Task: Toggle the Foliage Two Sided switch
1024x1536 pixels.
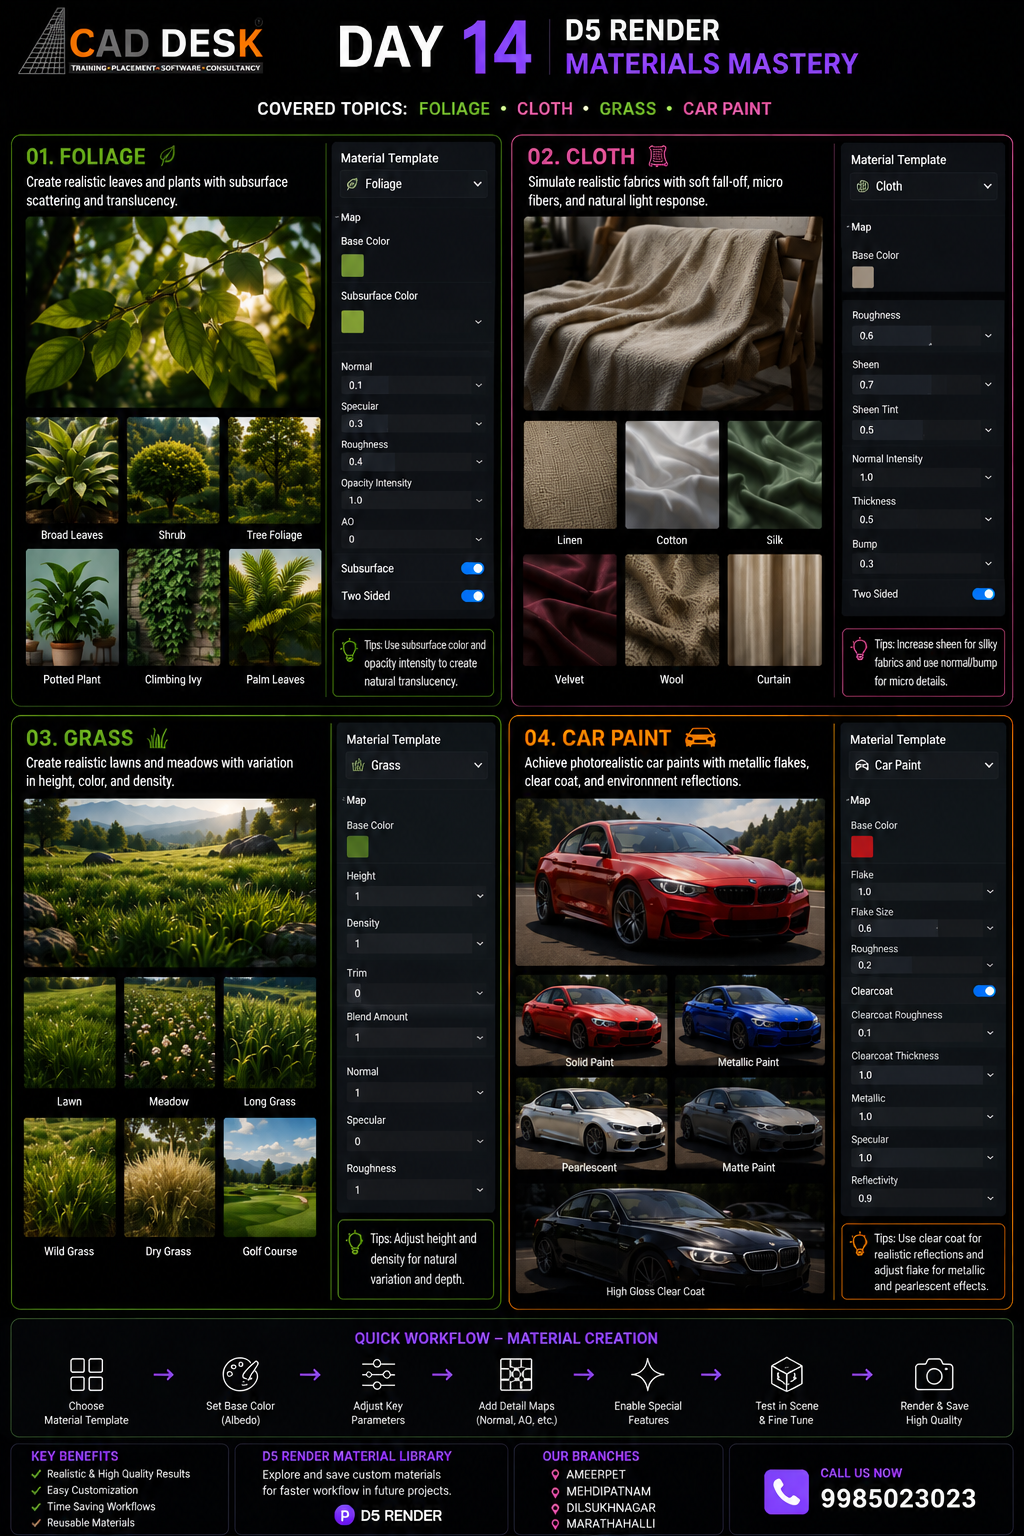Action: tap(473, 596)
